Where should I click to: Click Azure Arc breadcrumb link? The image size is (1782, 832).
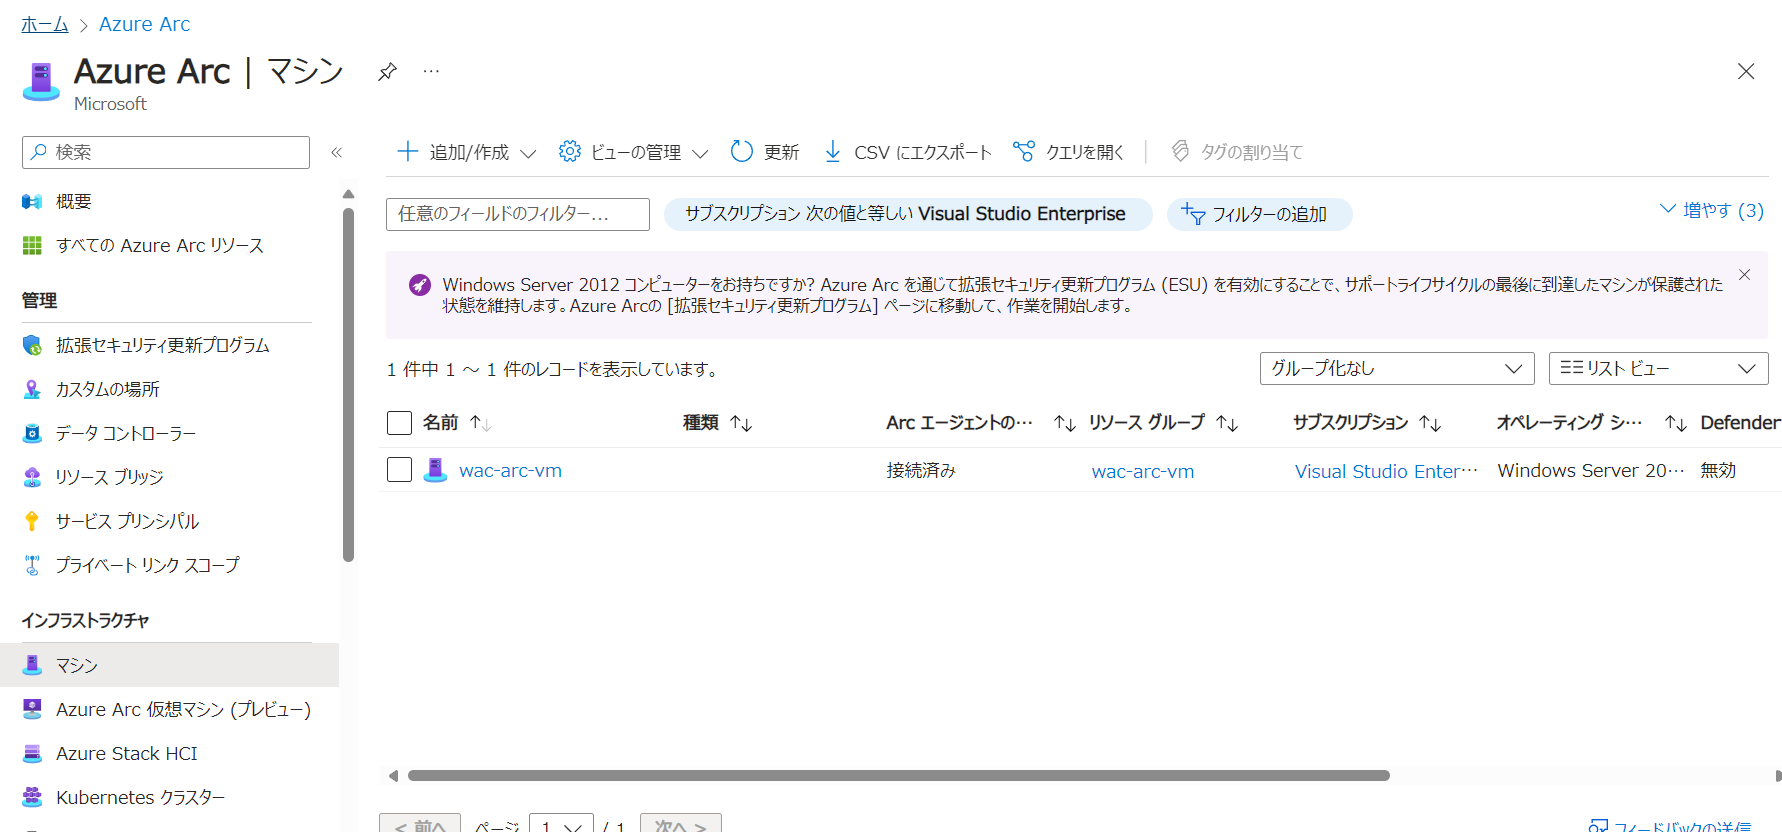(x=144, y=24)
